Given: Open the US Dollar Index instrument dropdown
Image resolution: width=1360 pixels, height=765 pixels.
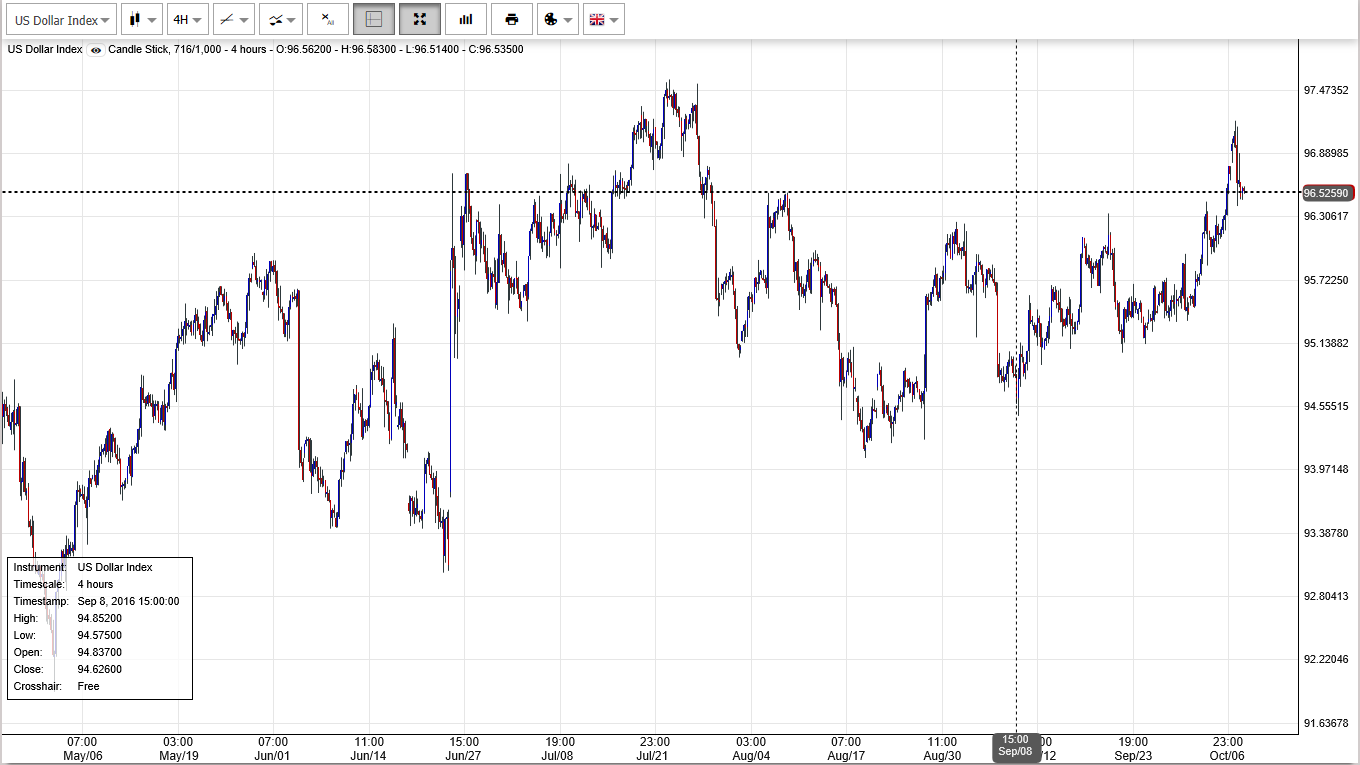Looking at the screenshot, I should click(x=62, y=19).
